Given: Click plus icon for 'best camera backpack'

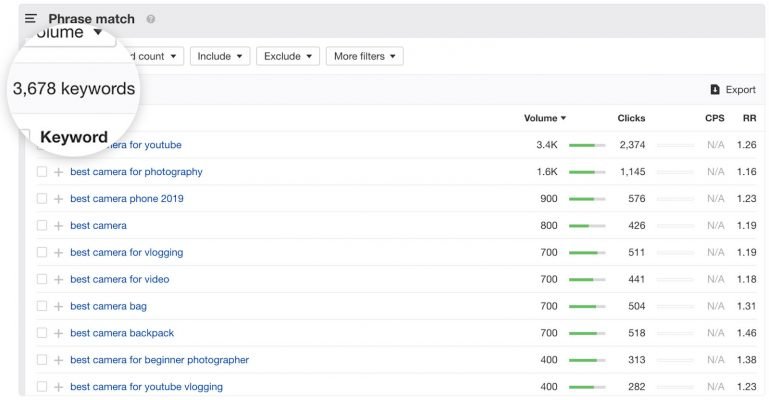Looking at the screenshot, I should 58,333.
